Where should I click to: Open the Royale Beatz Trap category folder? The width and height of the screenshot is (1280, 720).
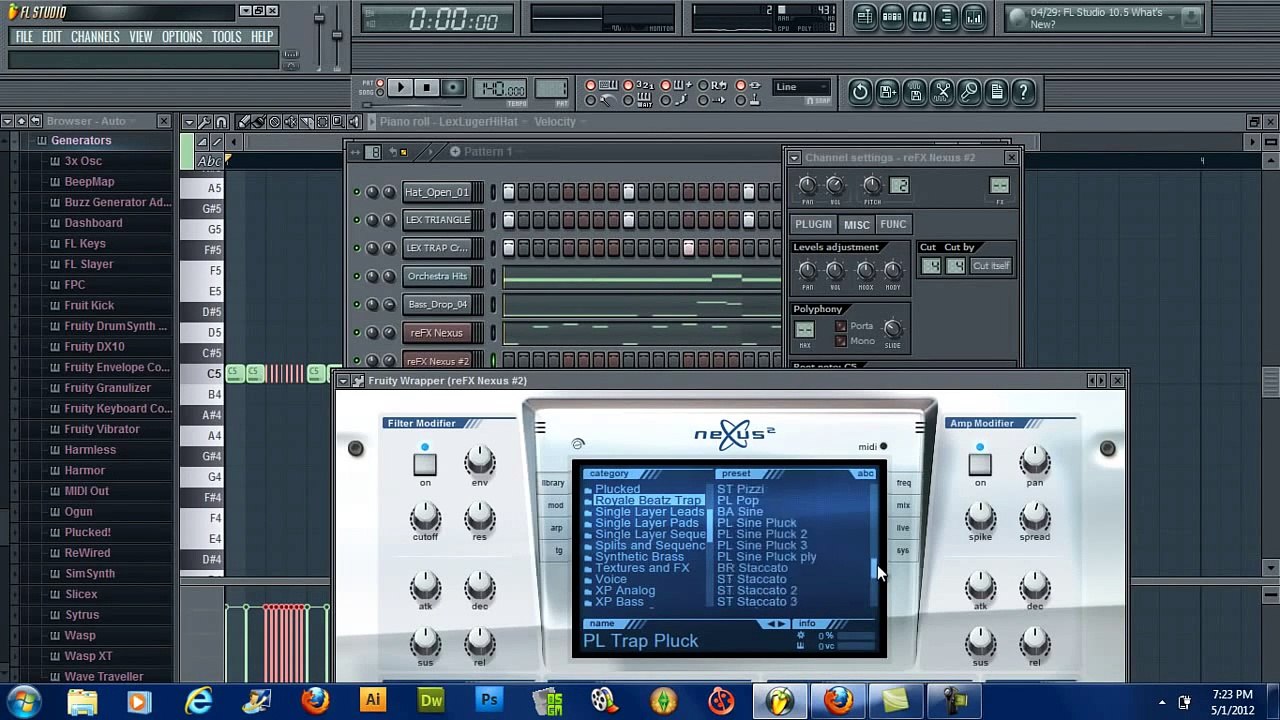pyautogui.click(x=648, y=500)
